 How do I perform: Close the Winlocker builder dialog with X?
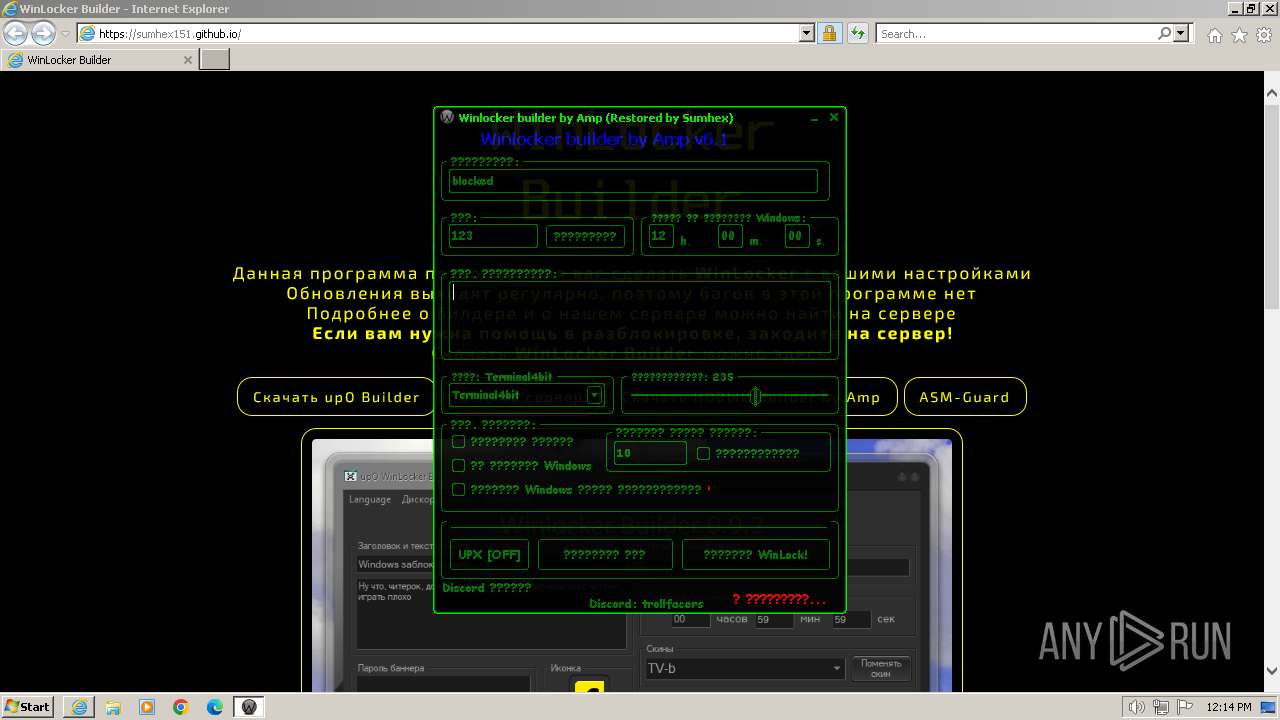coord(834,117)
